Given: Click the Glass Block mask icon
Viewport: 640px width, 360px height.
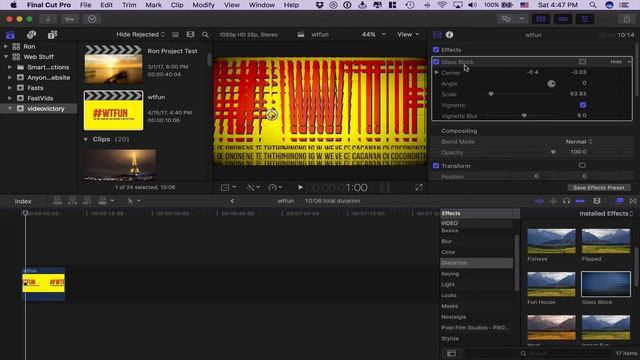Looking at the screenshot, I should [x=582, y=62].
